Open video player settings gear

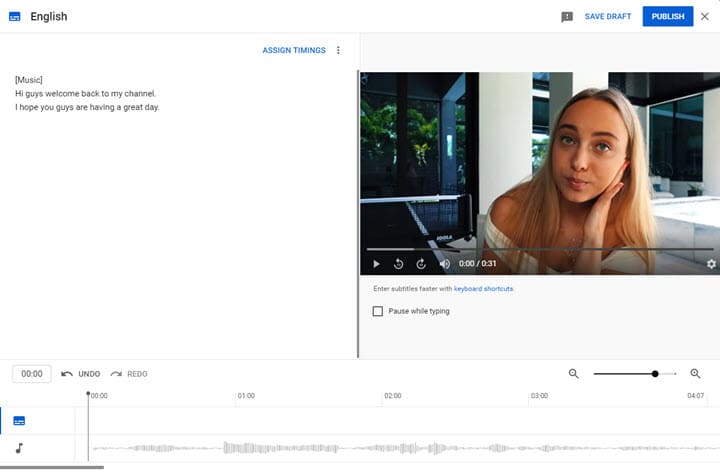(711, 264)
